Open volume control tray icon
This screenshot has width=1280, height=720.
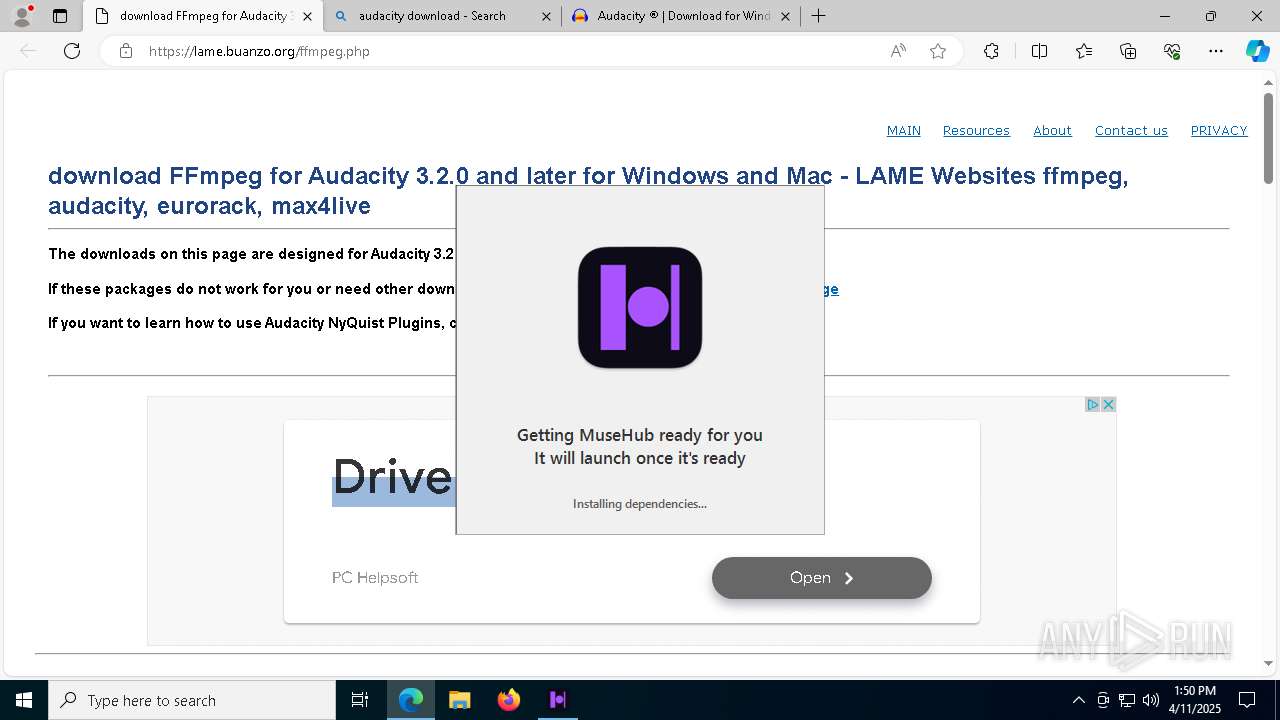tap(1151, 700)
